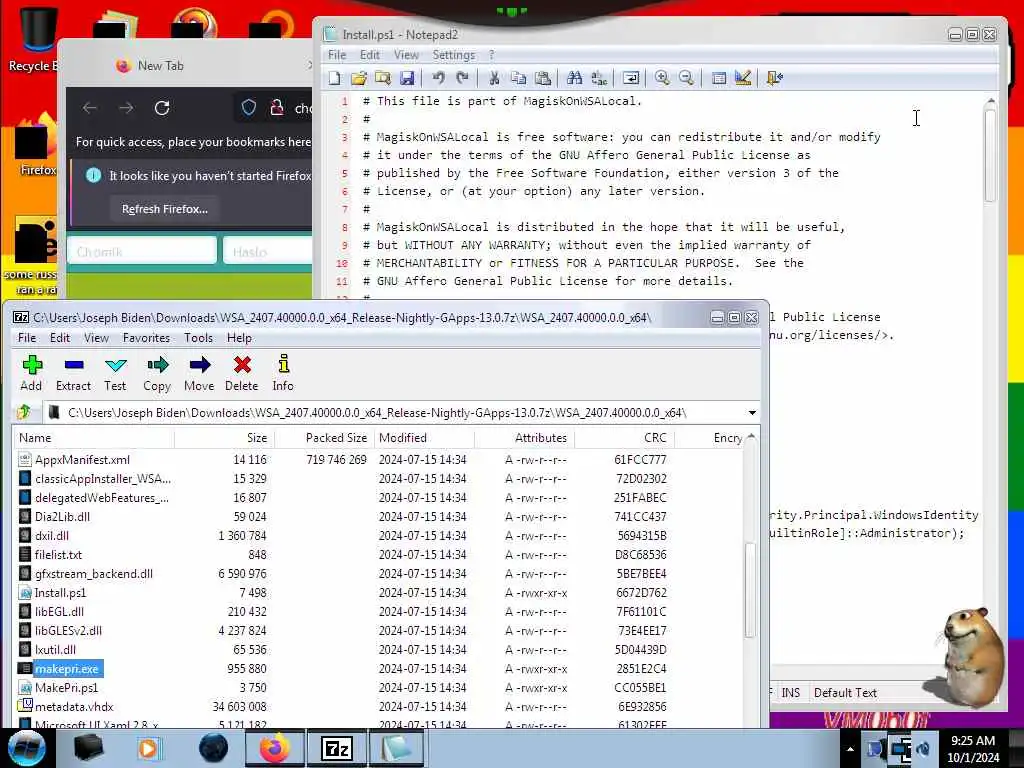Click the Redo icon in Notepad2
1024x768 pixels.
[x=462, y=78]
